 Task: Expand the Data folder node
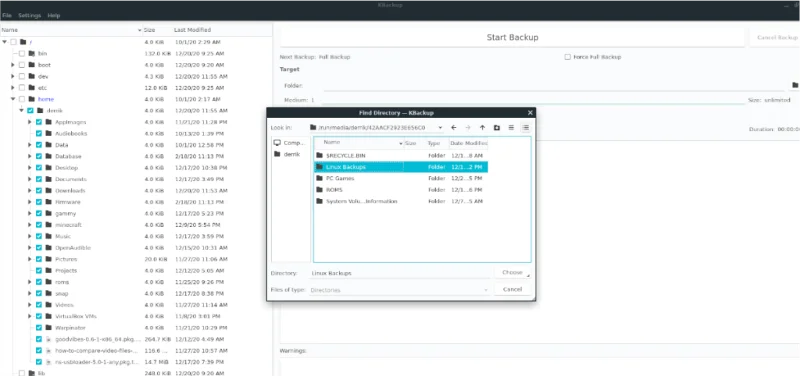pos(30,145)
